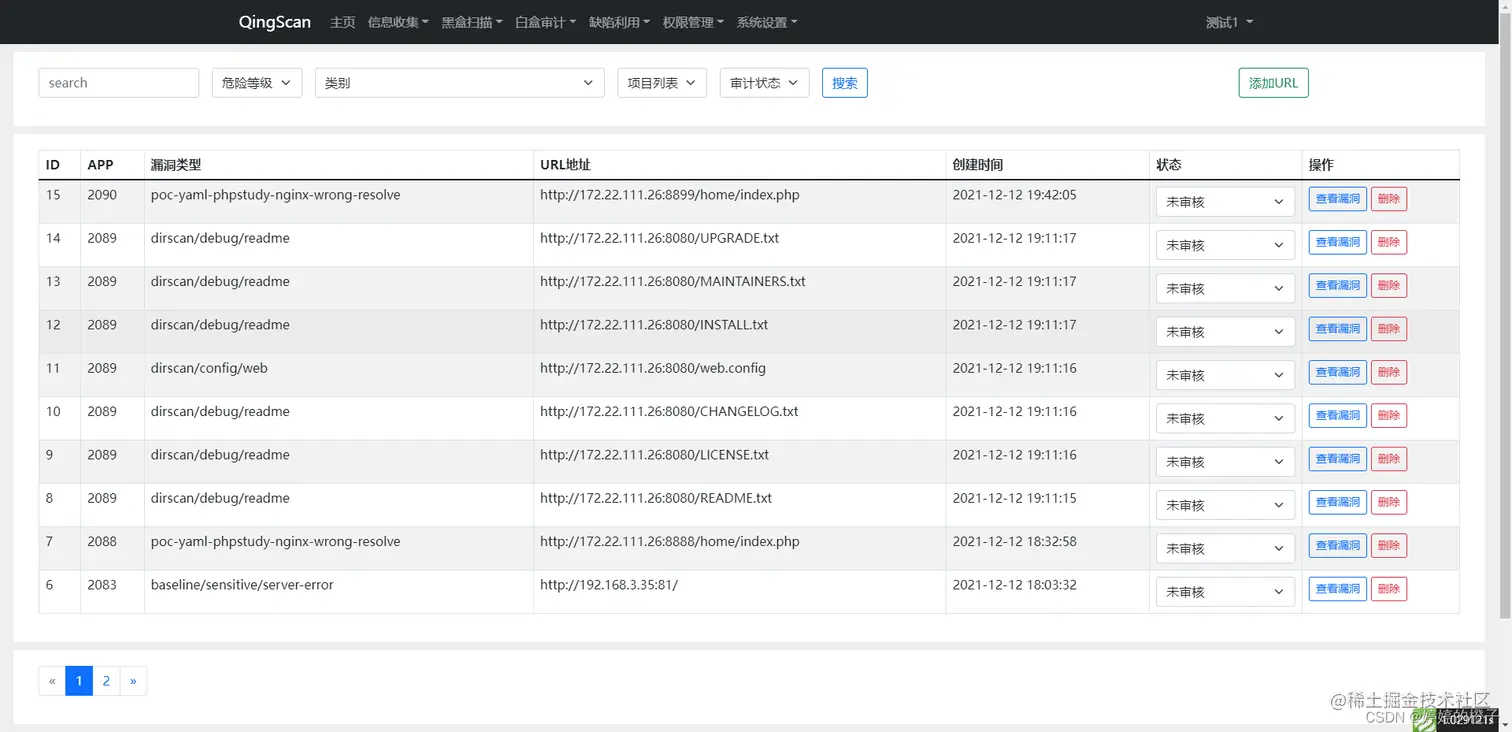Click URL http://172.22.111.26:8899/home/index.php
This screenshot has width=1512, height=732.
(x=670, y=195)
